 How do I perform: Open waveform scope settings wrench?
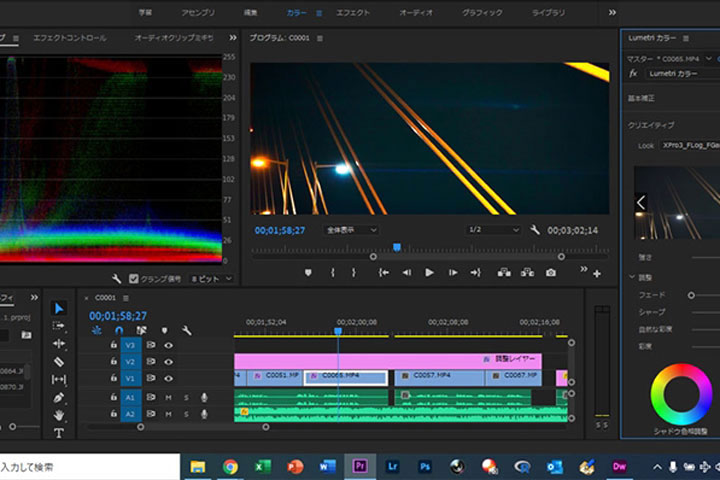coord(116,278)
